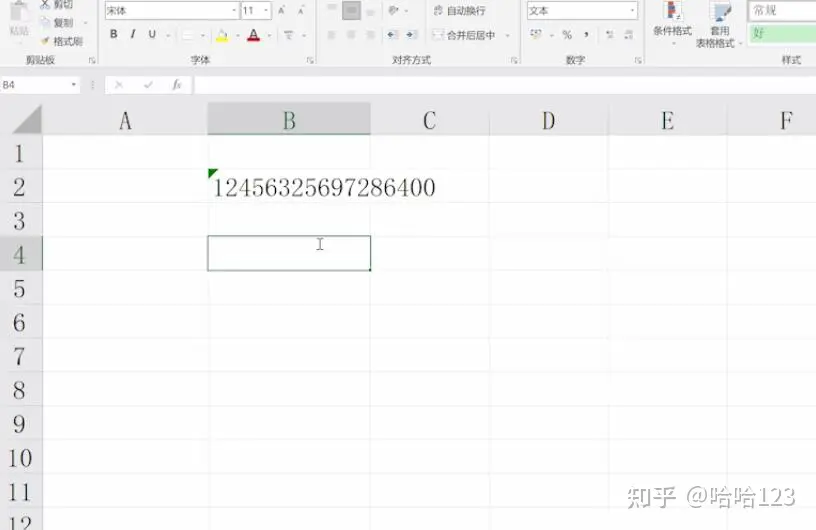
Task: Enable bottom vertical alignment
Action: click(x=371, y=11)
